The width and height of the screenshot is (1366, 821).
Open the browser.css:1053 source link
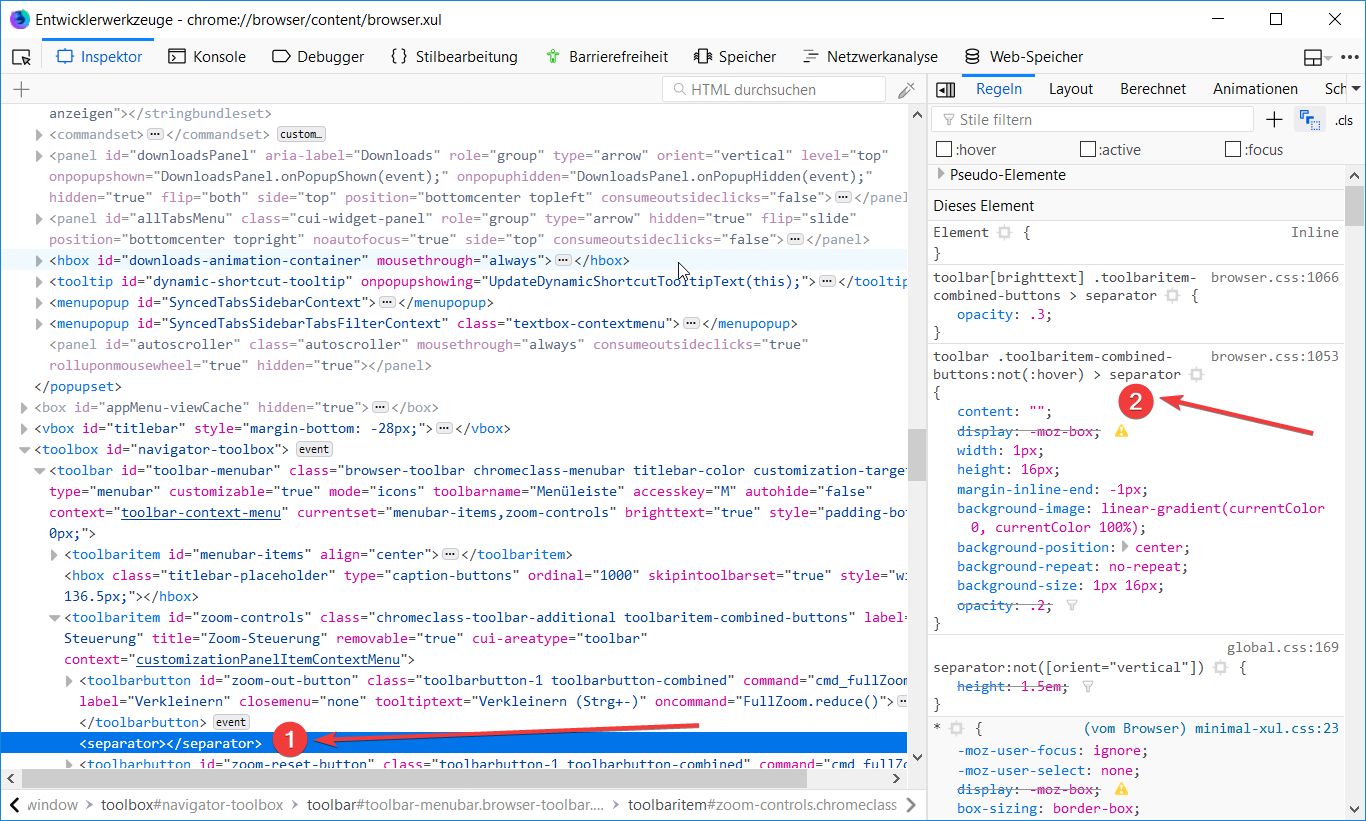tap(1274, 356)
